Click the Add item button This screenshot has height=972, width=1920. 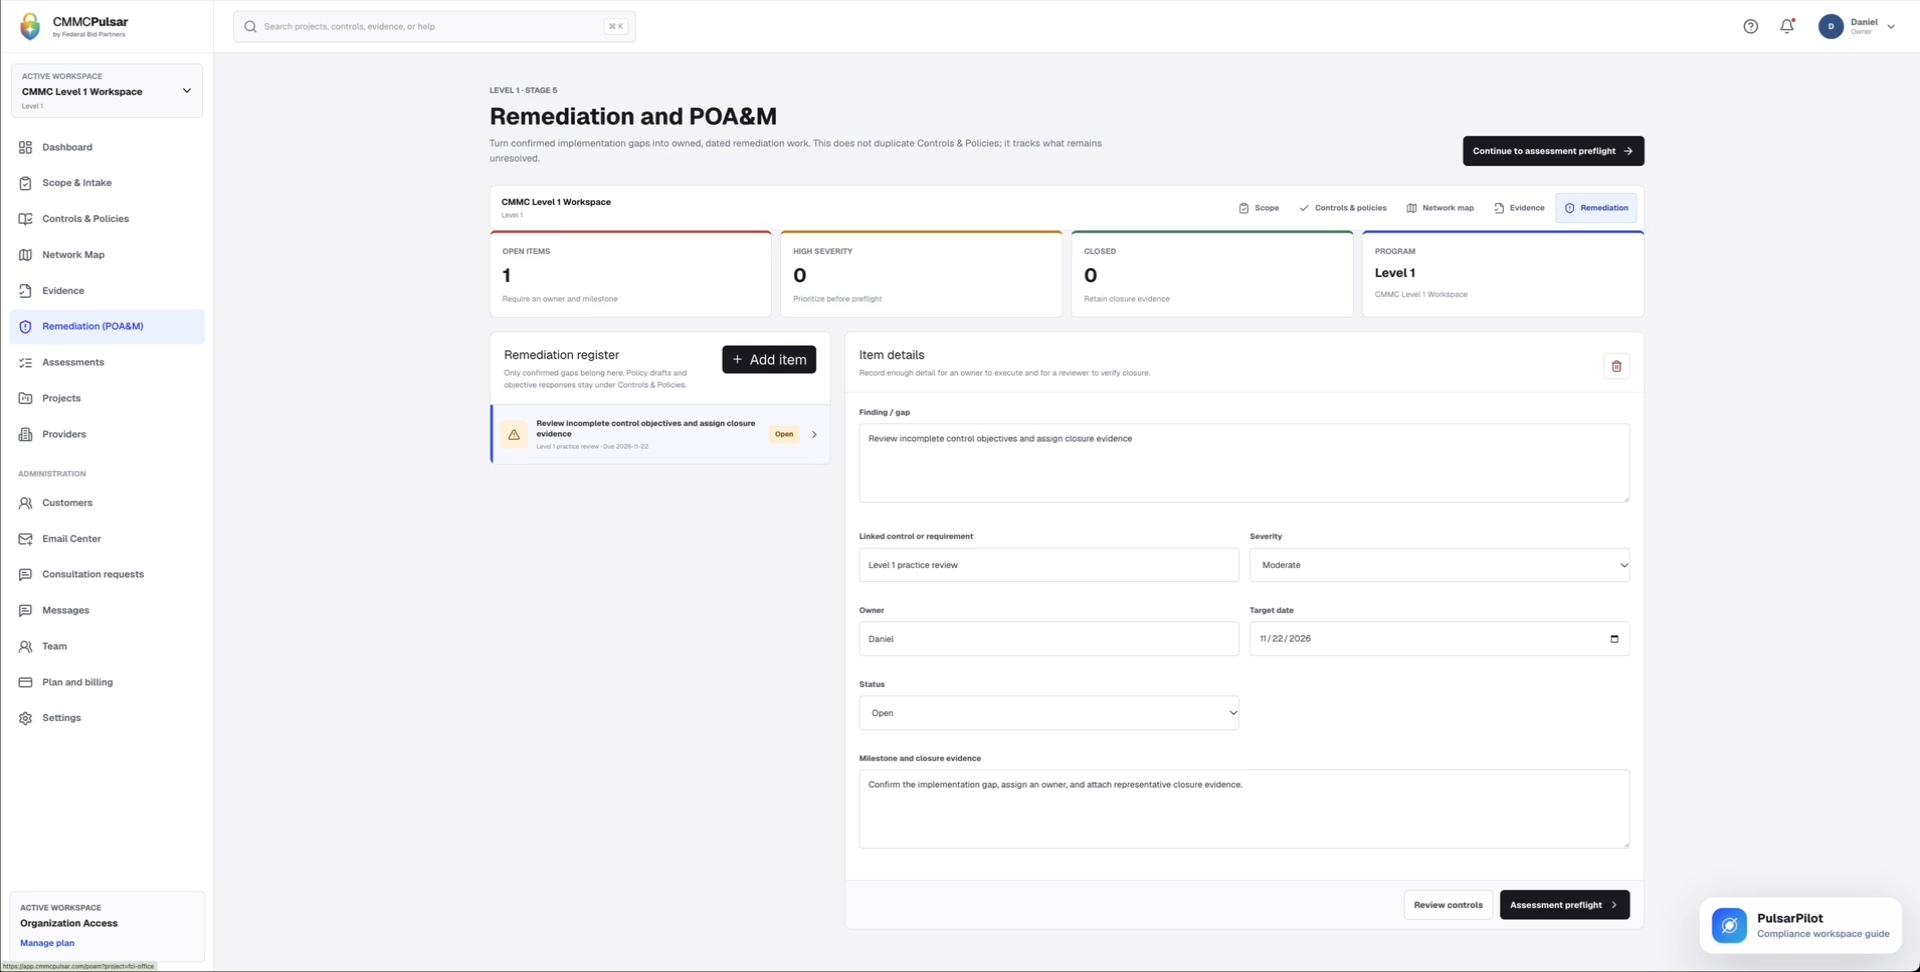(x=769, y=360)
